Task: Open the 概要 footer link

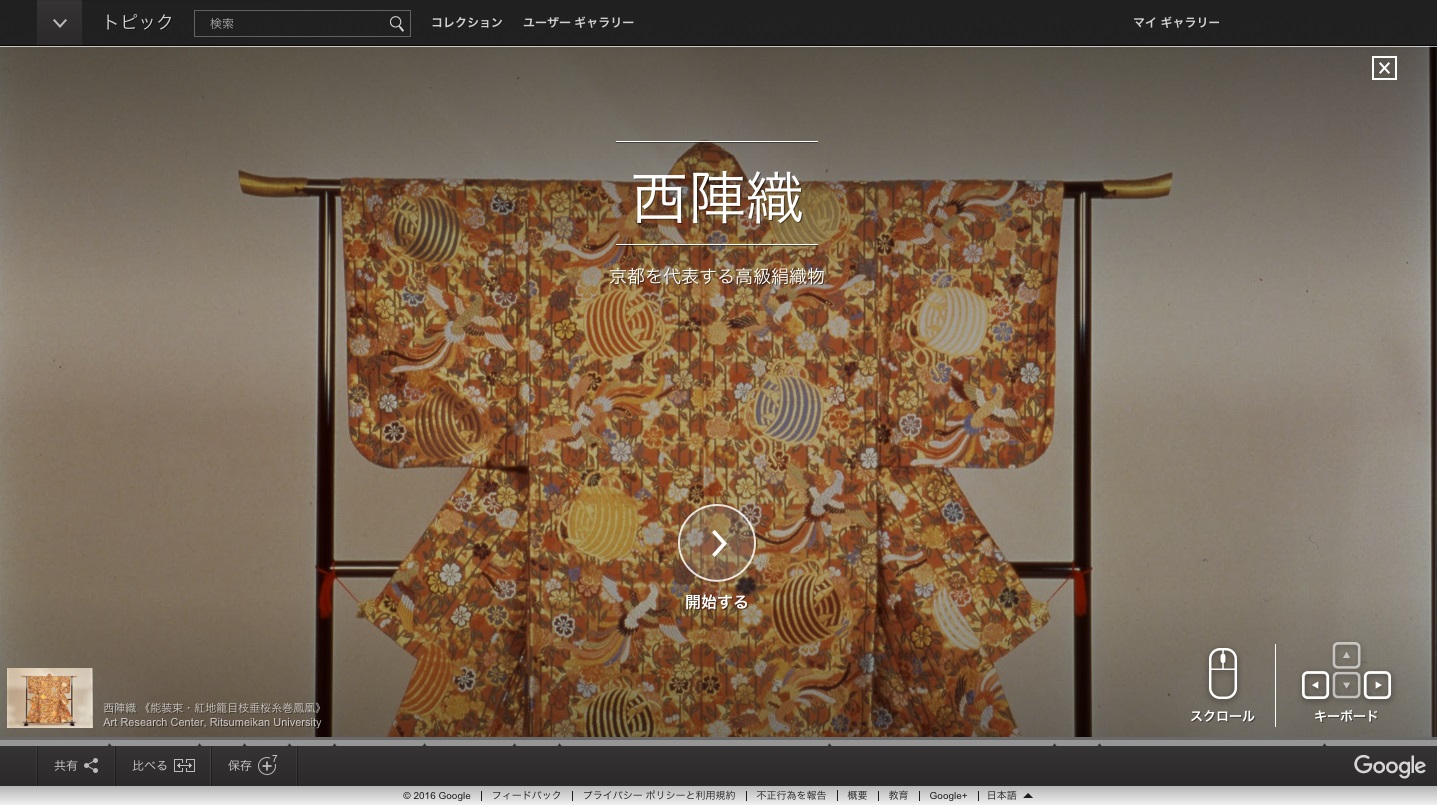Action: click(857, 796)
